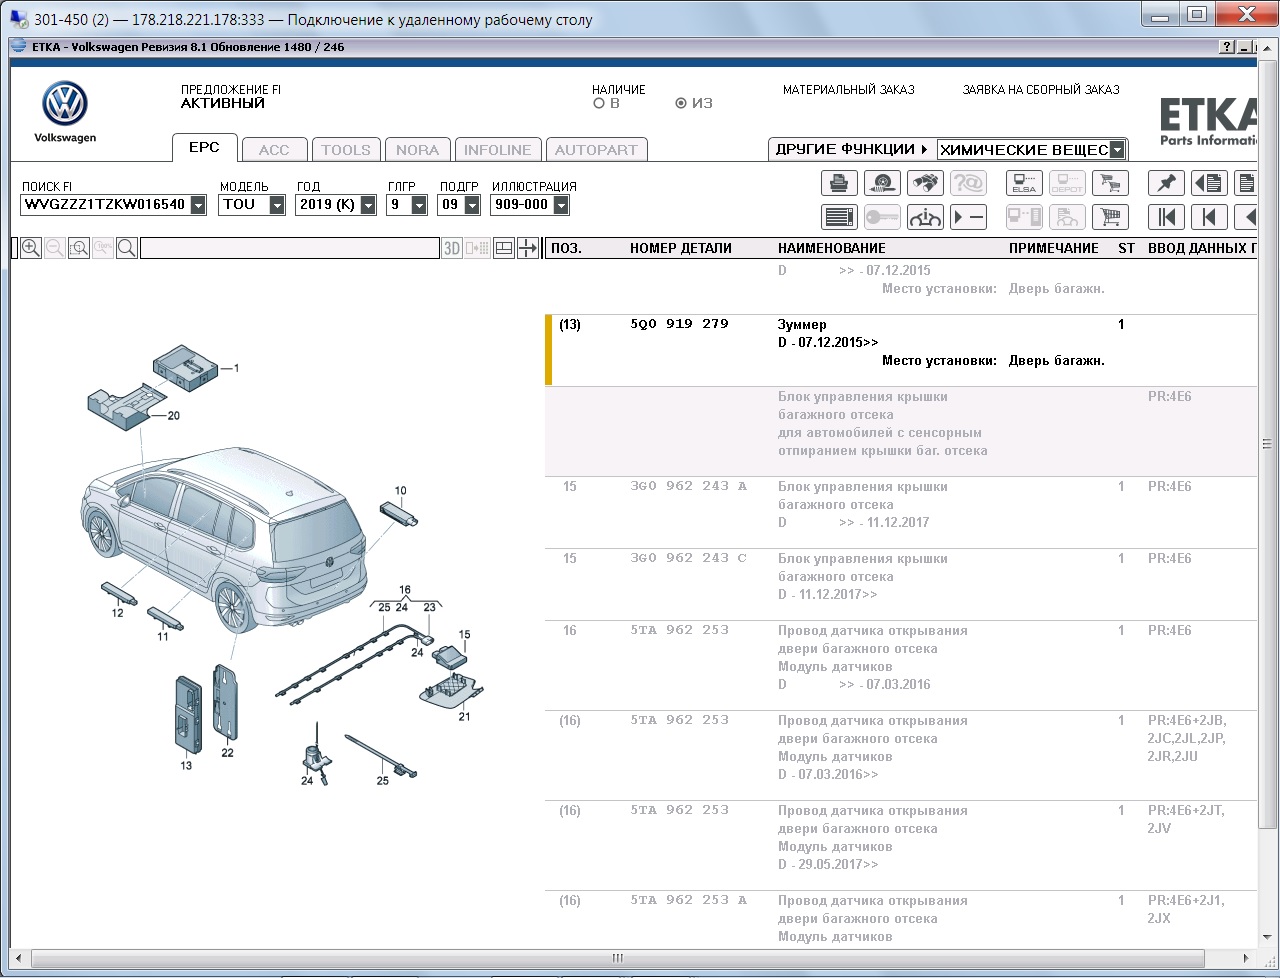Select part row 5Q0 919 279 Зуммер
Viewport: 1280px width, 978px height.
[x=900, y=350]
